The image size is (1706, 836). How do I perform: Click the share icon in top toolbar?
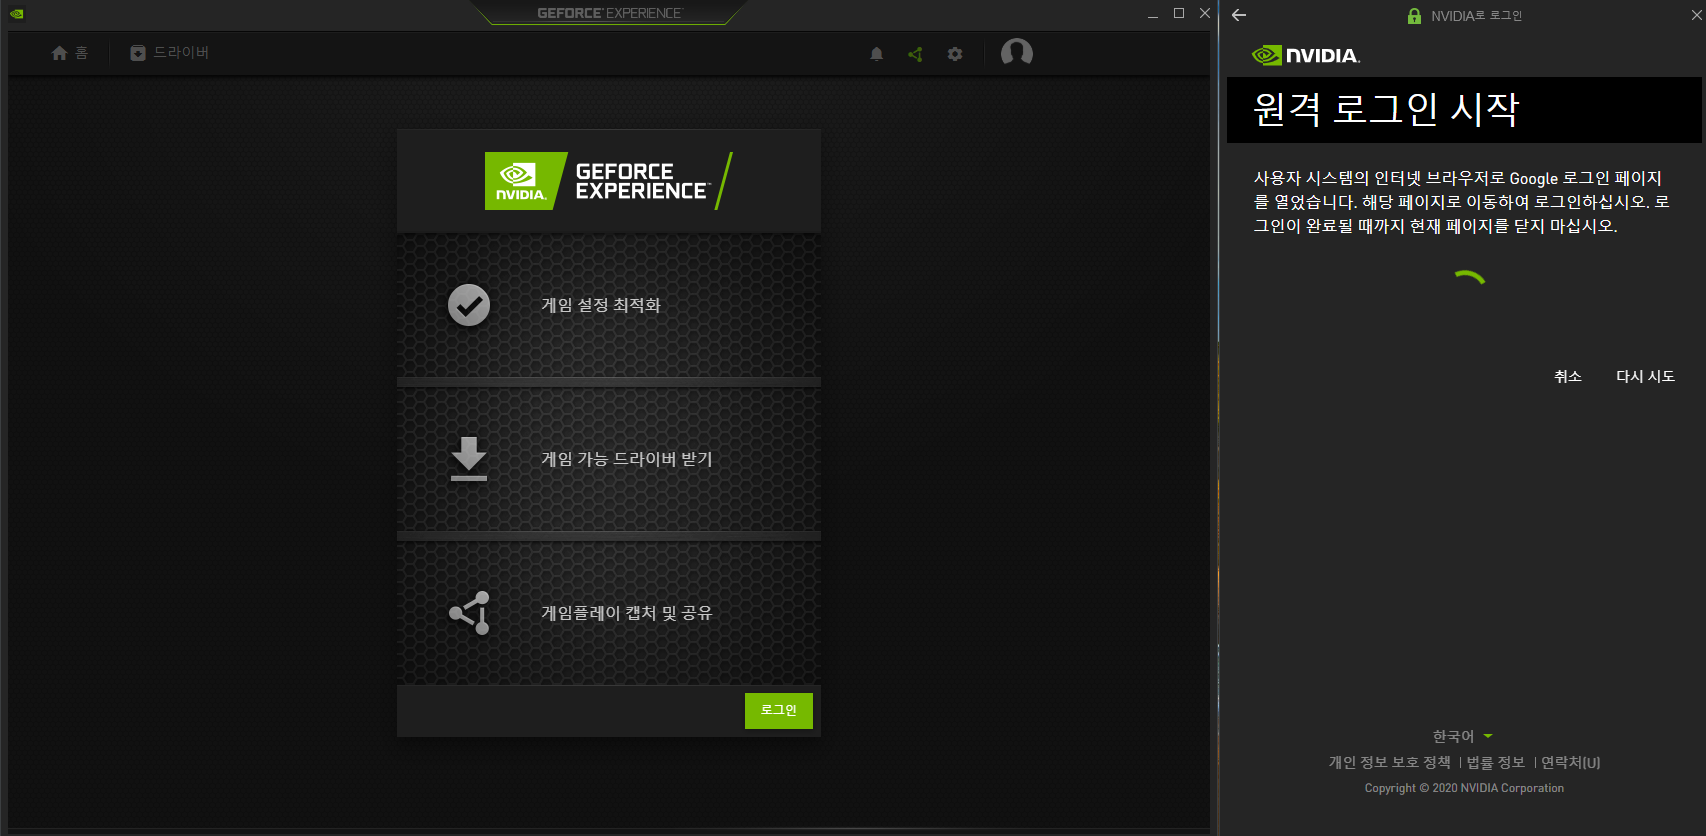[915, 54]
